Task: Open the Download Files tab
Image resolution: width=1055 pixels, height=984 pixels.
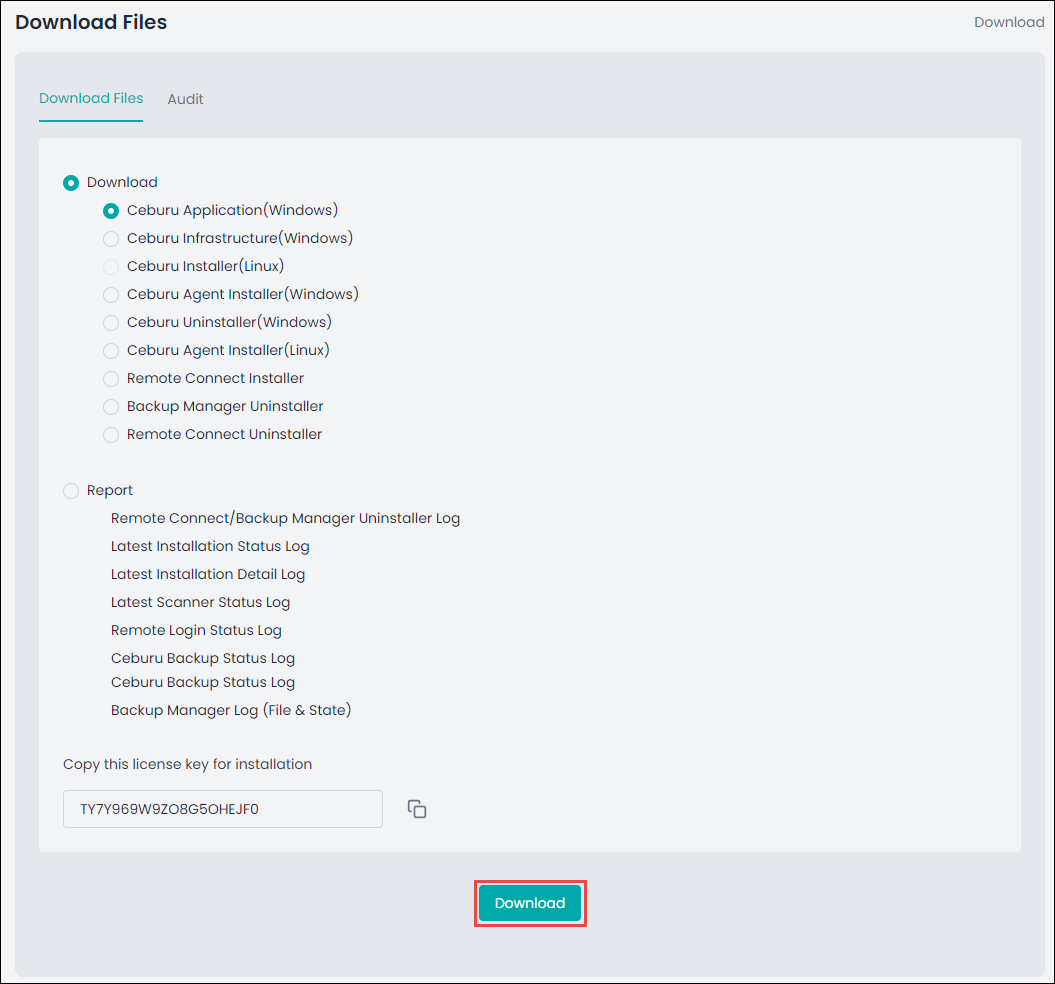Action: click(91, 98)
